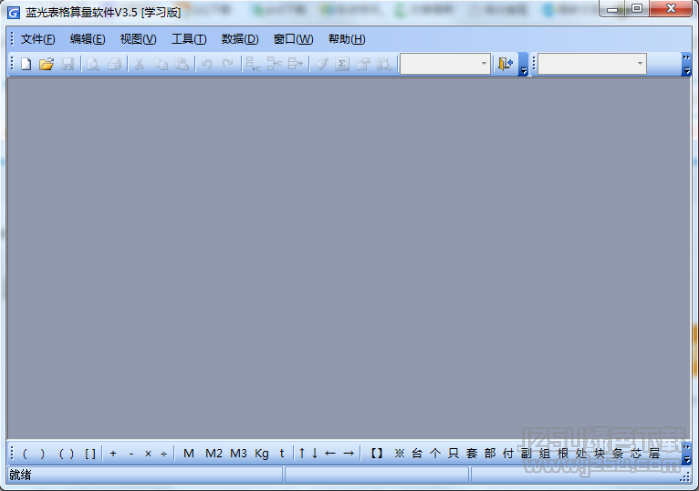Insert the 【】 bracket symbol

(377, 454)
